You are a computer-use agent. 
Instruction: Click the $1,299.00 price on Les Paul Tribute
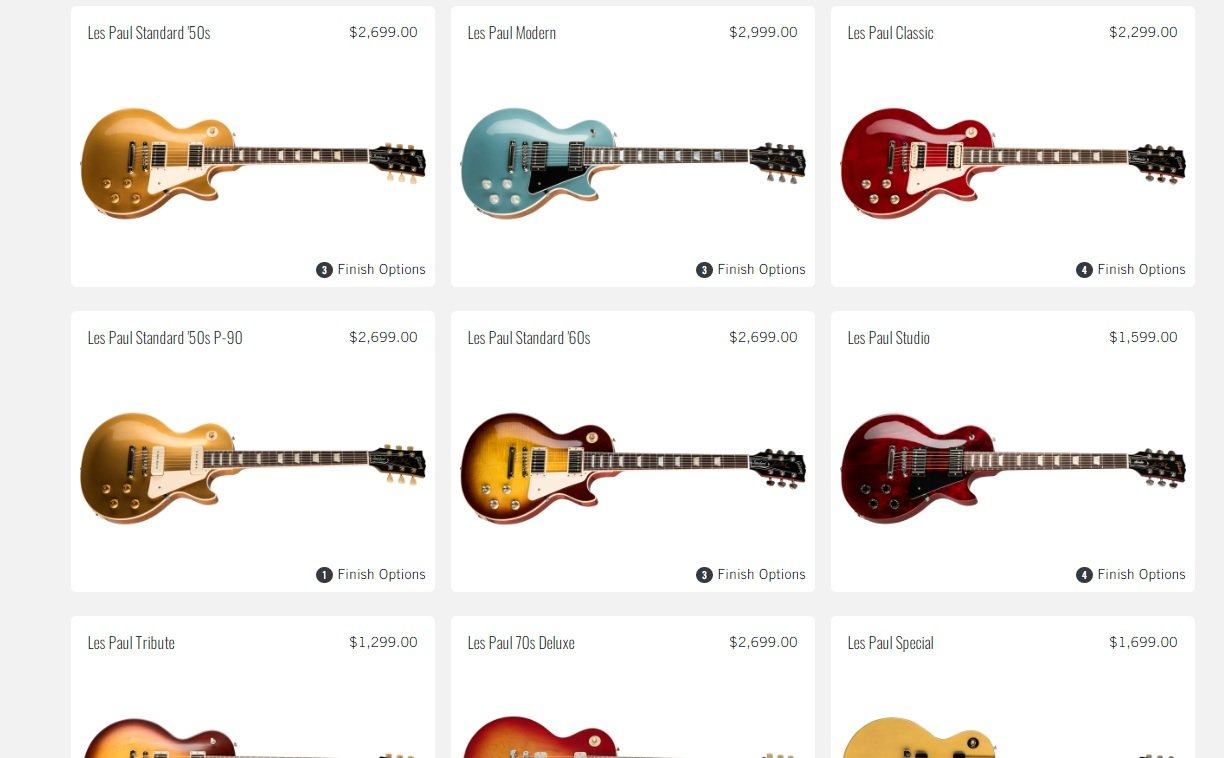[383, 642]
